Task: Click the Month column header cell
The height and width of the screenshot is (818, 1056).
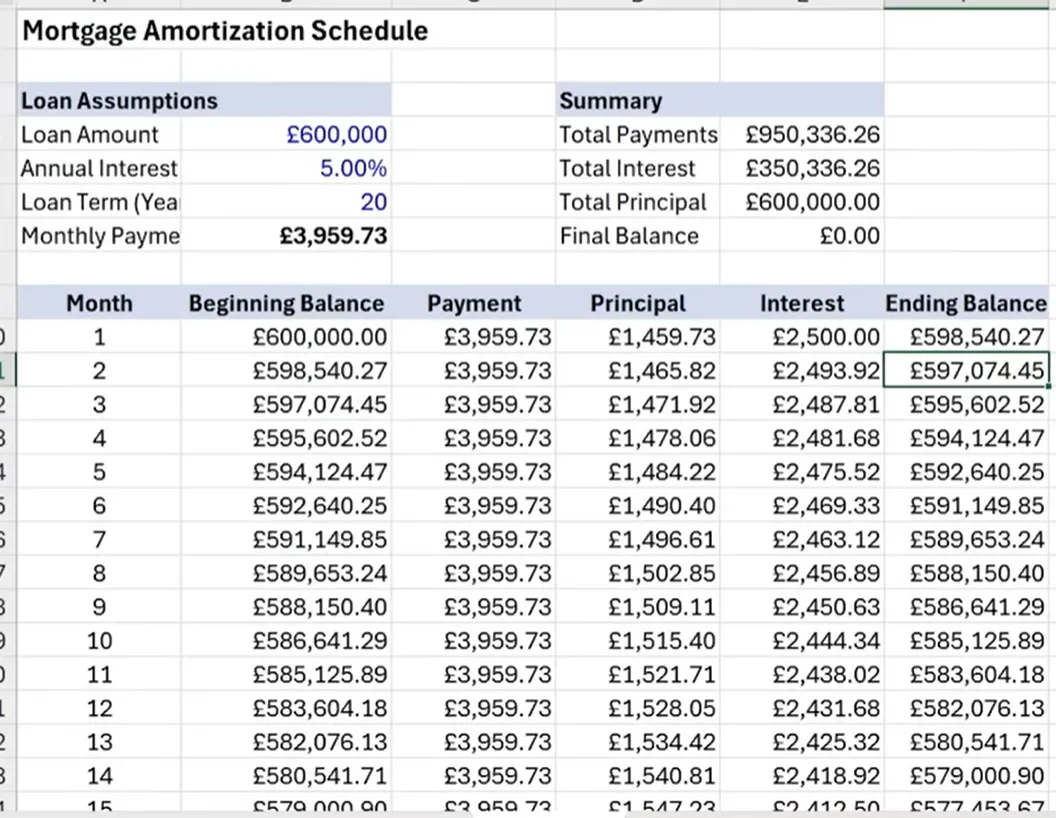Action: click(99, 304)
